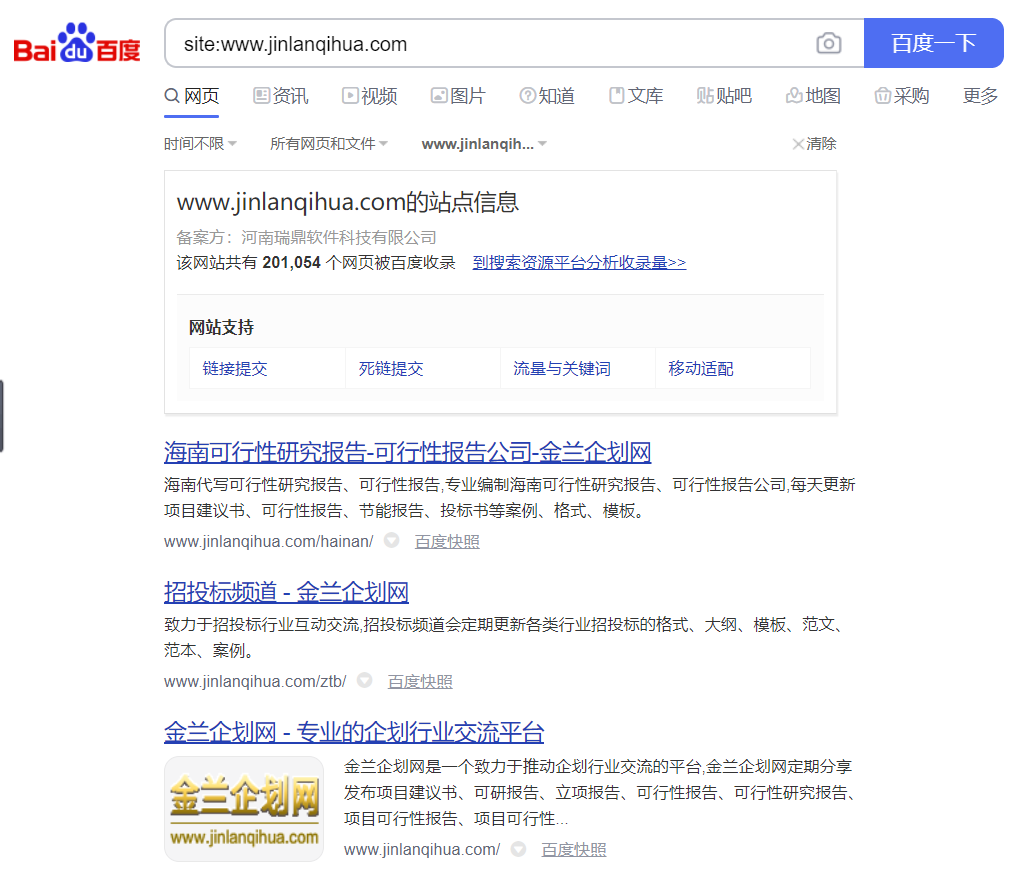Go to the 文库 tab

pos(636,96)
